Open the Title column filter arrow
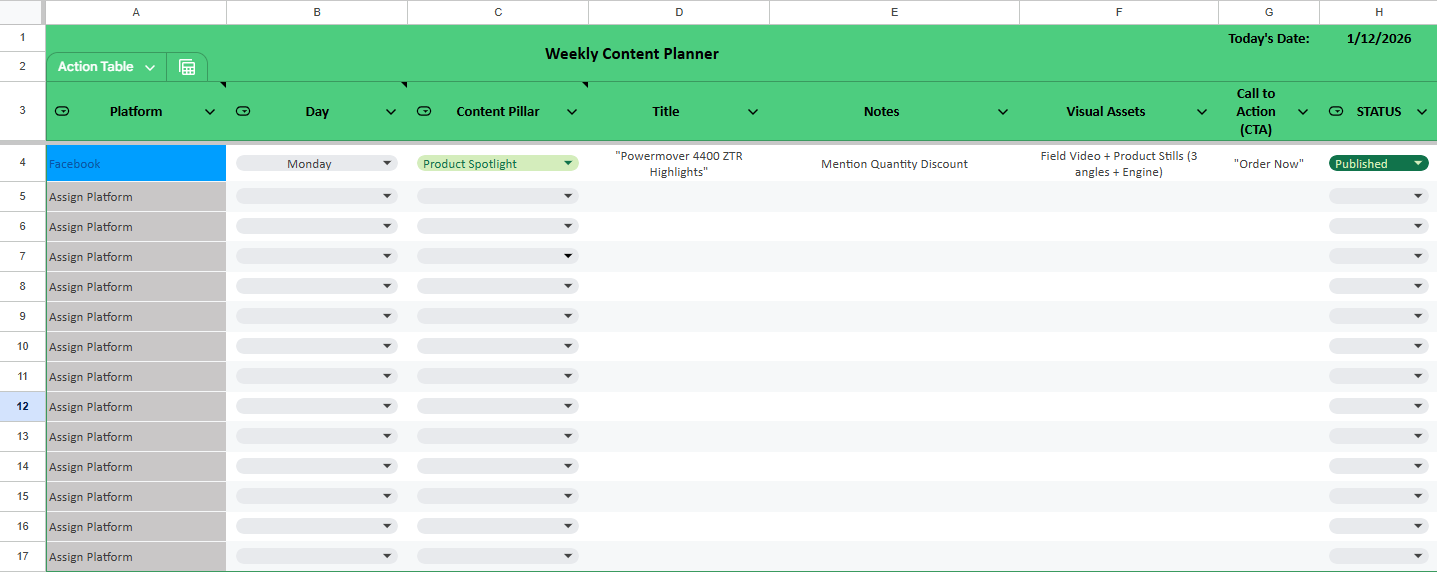The width and height of the screenshot is (1437, 572). (x=753, y=112)
